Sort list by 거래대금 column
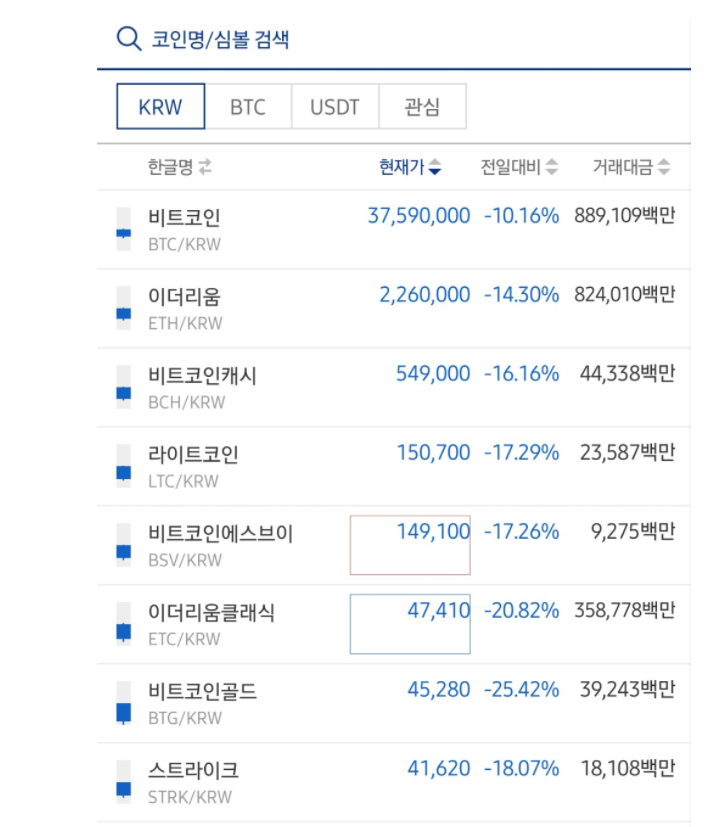Image resolution: width=722 pixels, height=827 pixels. click(631, 167)
